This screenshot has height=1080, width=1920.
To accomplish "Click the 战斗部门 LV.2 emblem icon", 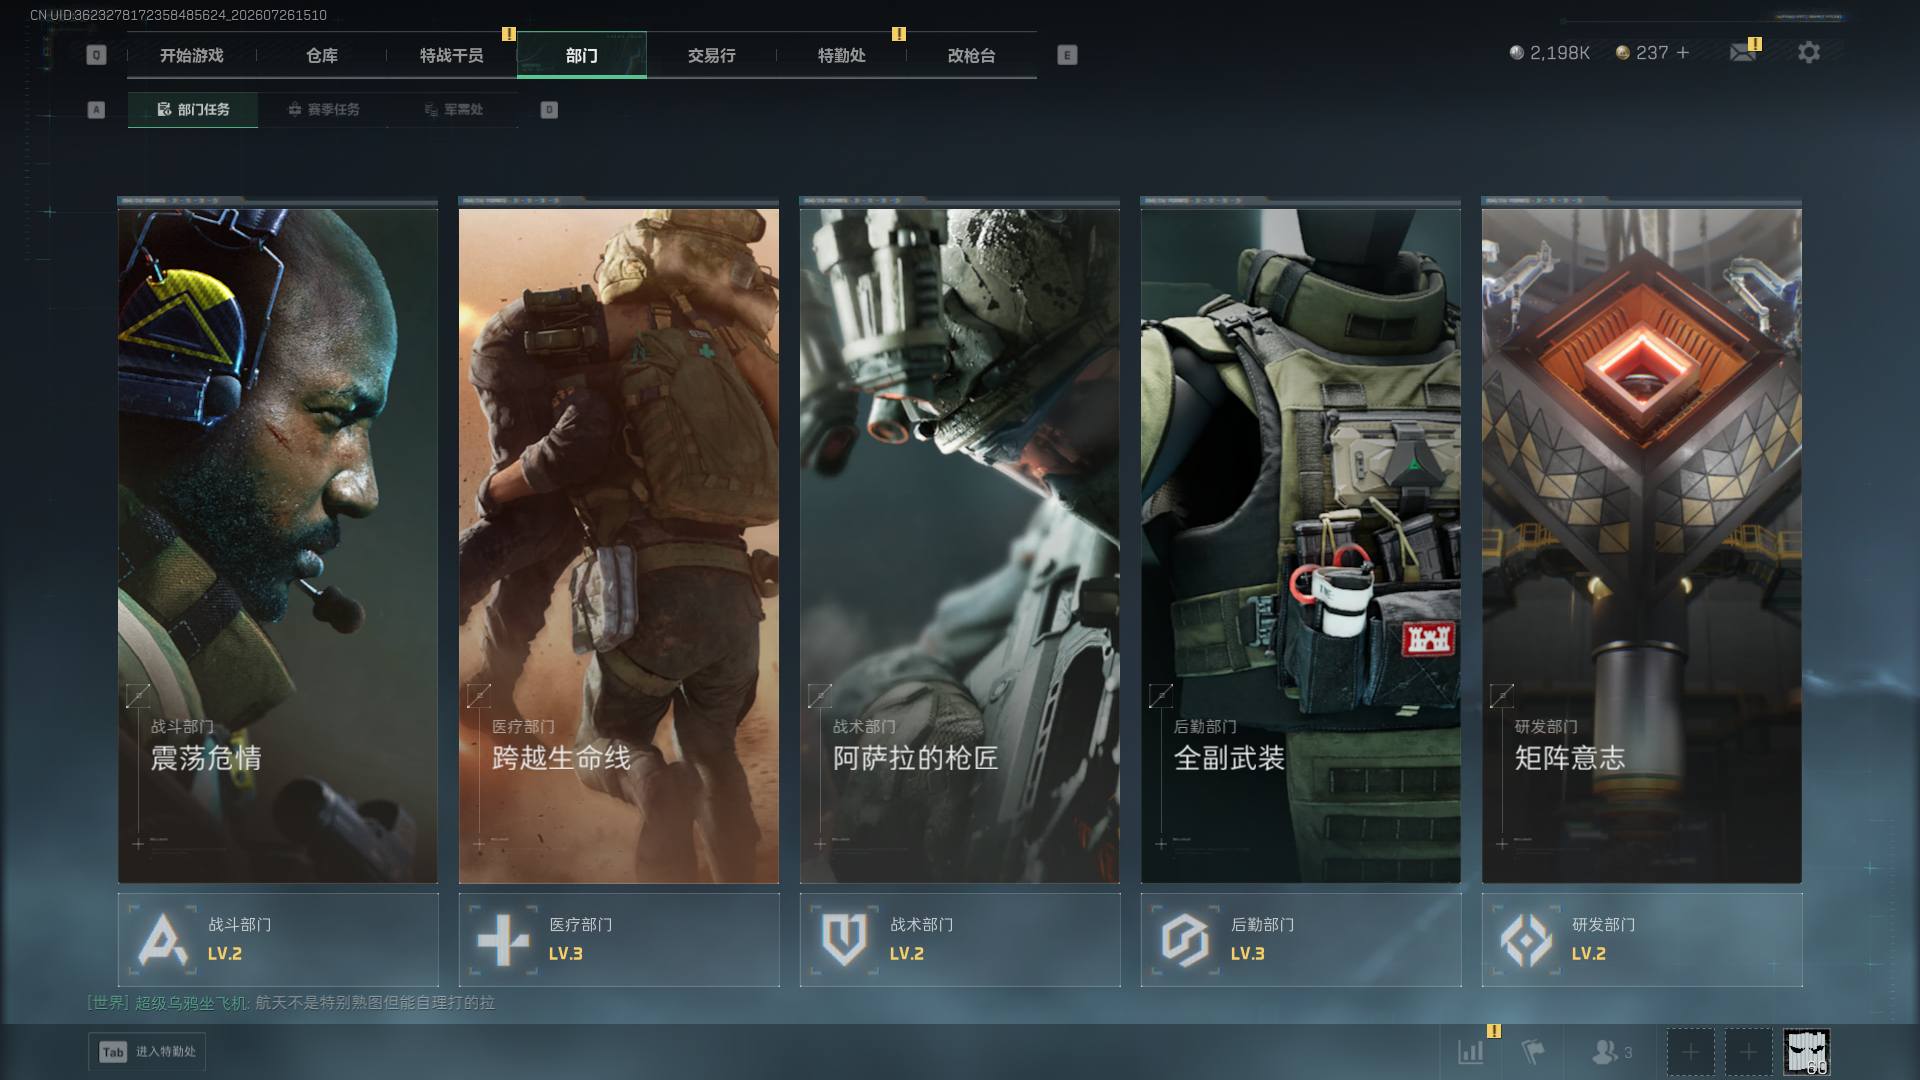I will [x=162, y=940].
